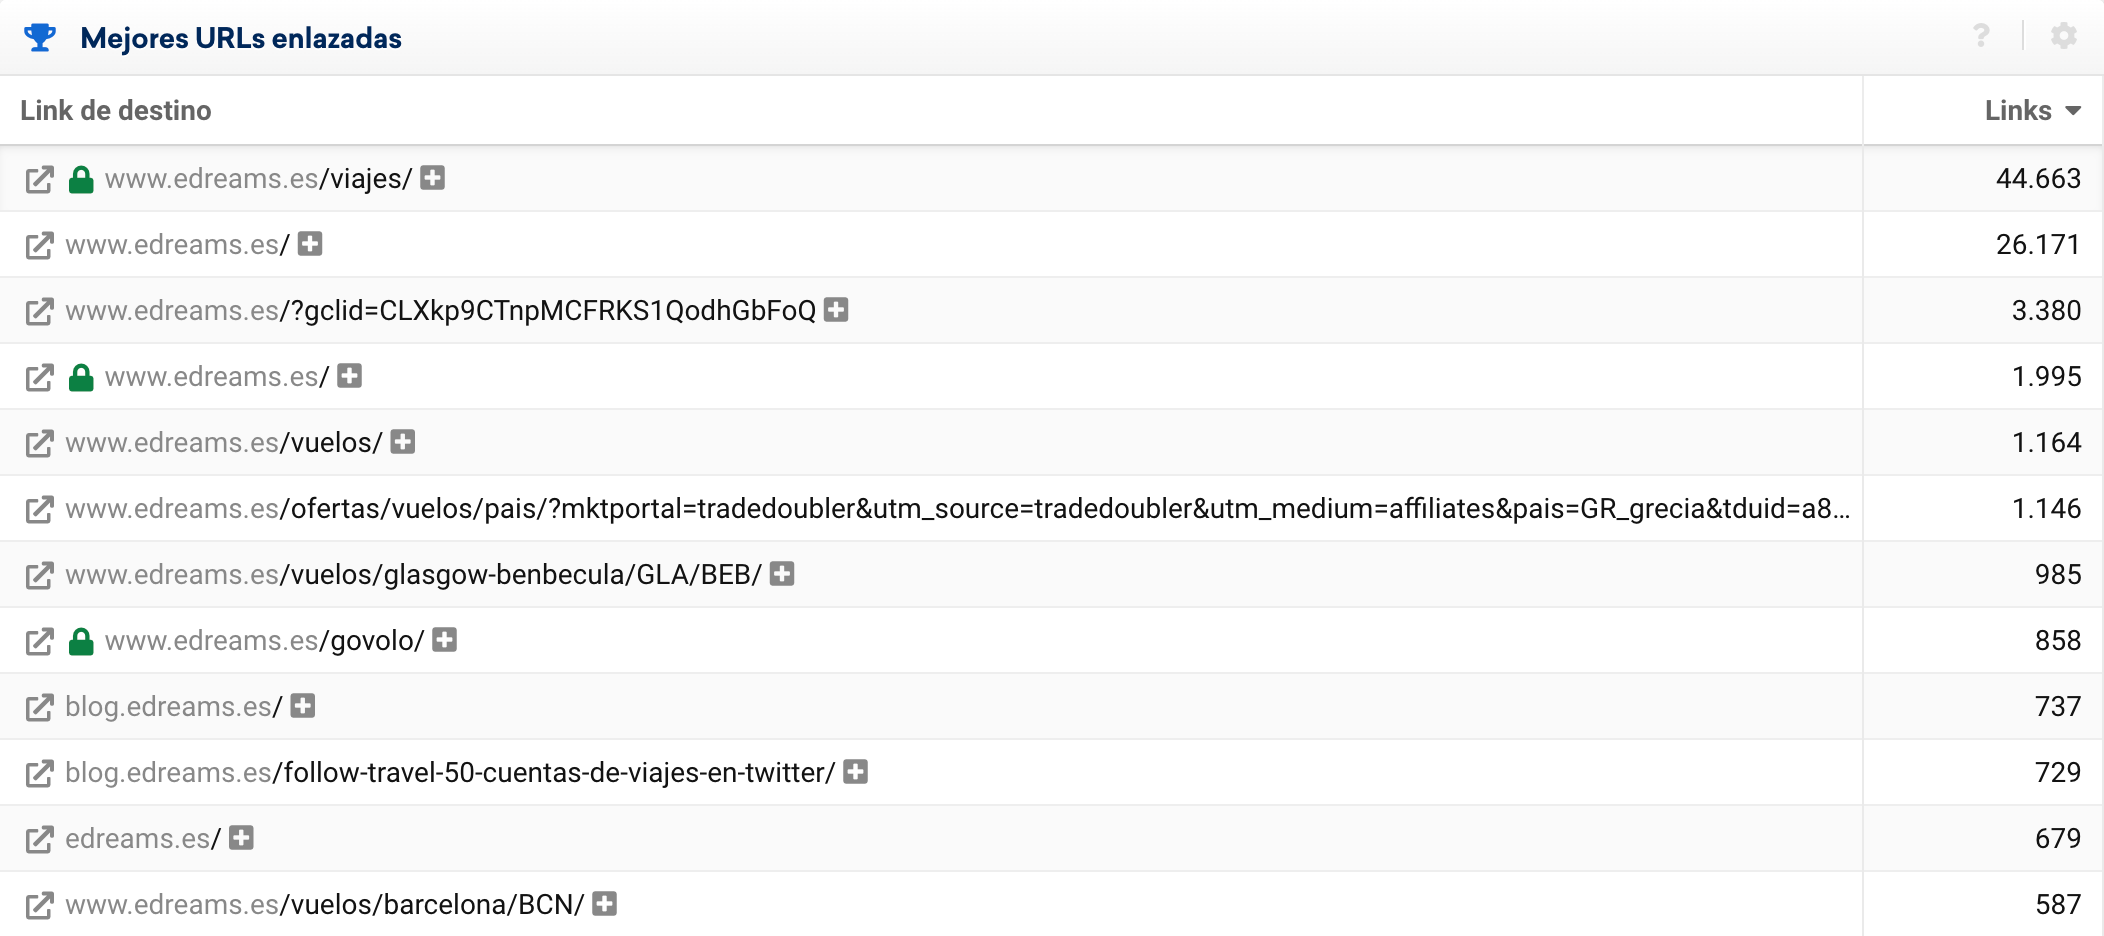Click external link icon for glasgow-benbecula row
Screen dimensions: 2104x936
[39, 576]
